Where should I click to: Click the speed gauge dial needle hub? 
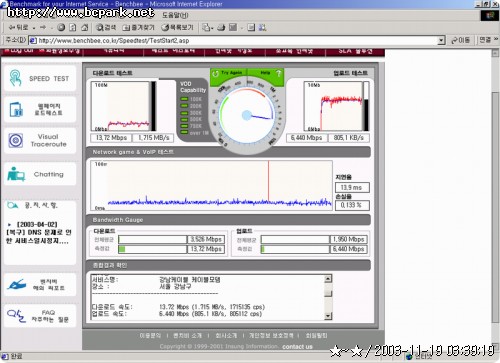[247, 115]
